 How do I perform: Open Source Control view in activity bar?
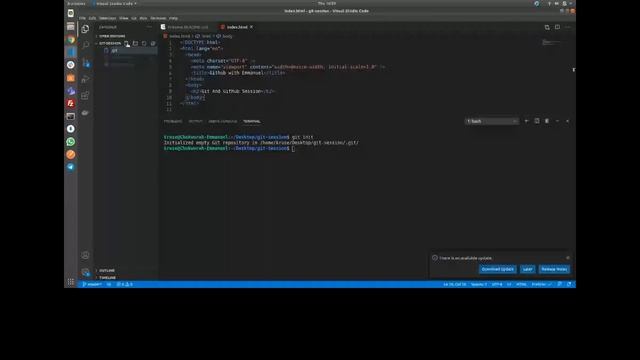coord(85,62)
